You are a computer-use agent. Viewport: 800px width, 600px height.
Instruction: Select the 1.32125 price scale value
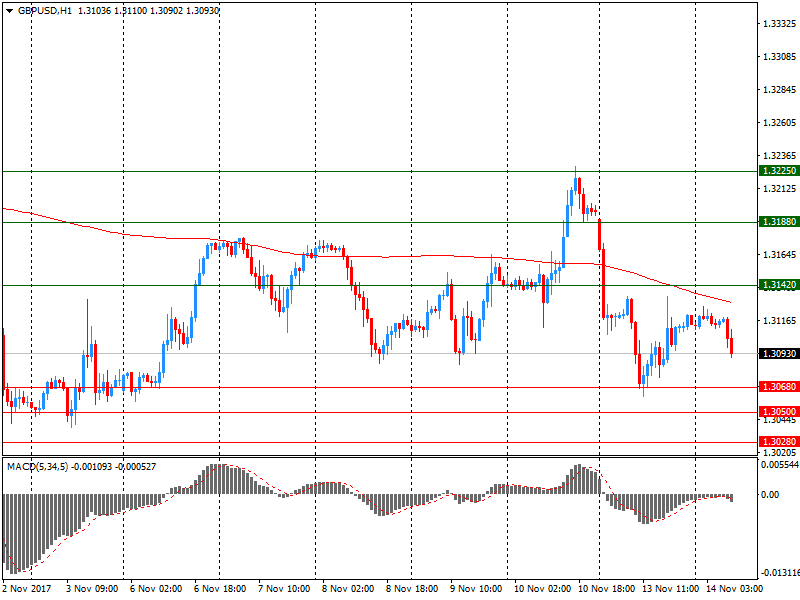780,189
